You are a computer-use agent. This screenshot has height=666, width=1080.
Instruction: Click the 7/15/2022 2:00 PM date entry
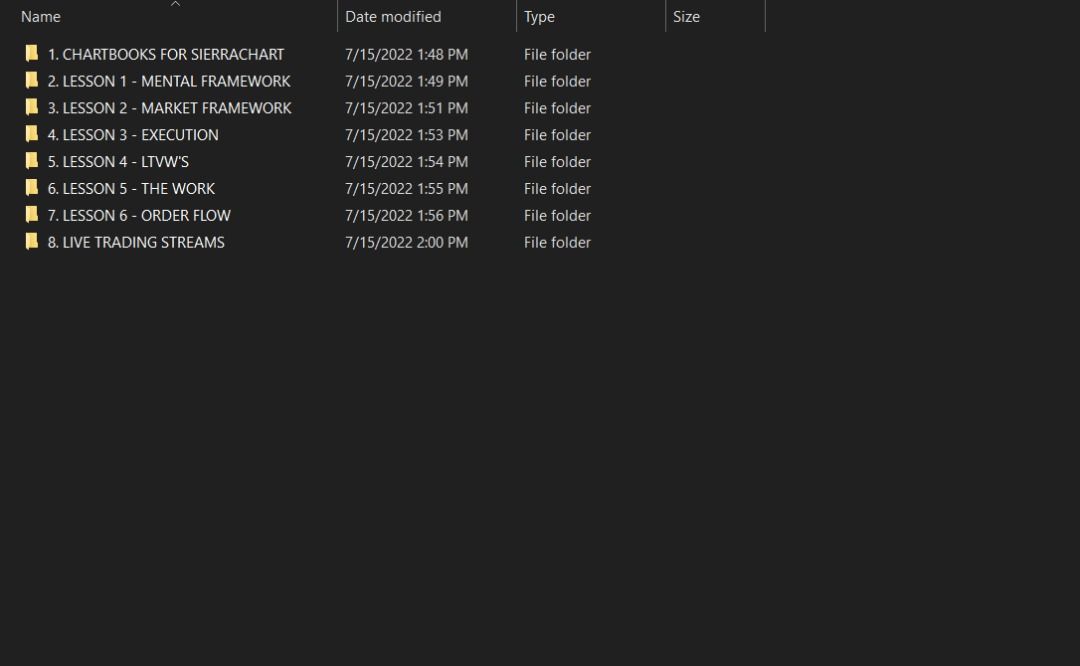[406, 242]
